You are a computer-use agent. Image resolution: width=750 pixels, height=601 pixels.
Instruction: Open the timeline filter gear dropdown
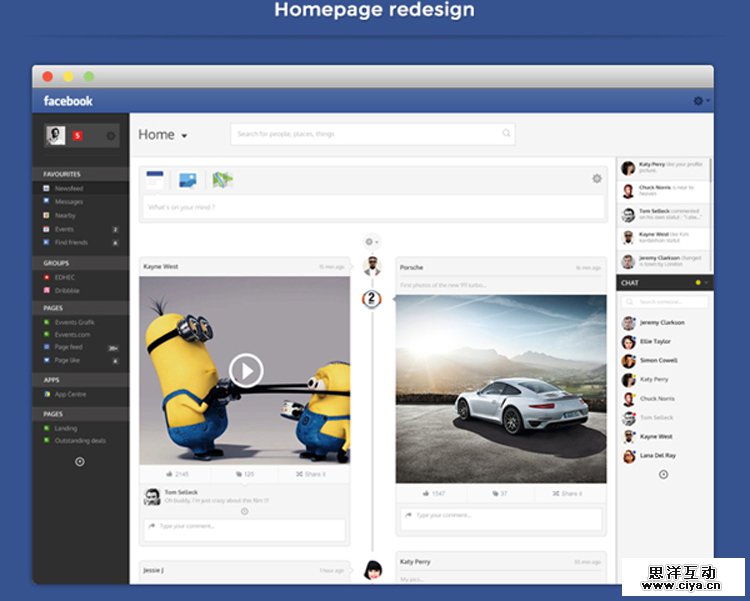click(372, 242)
